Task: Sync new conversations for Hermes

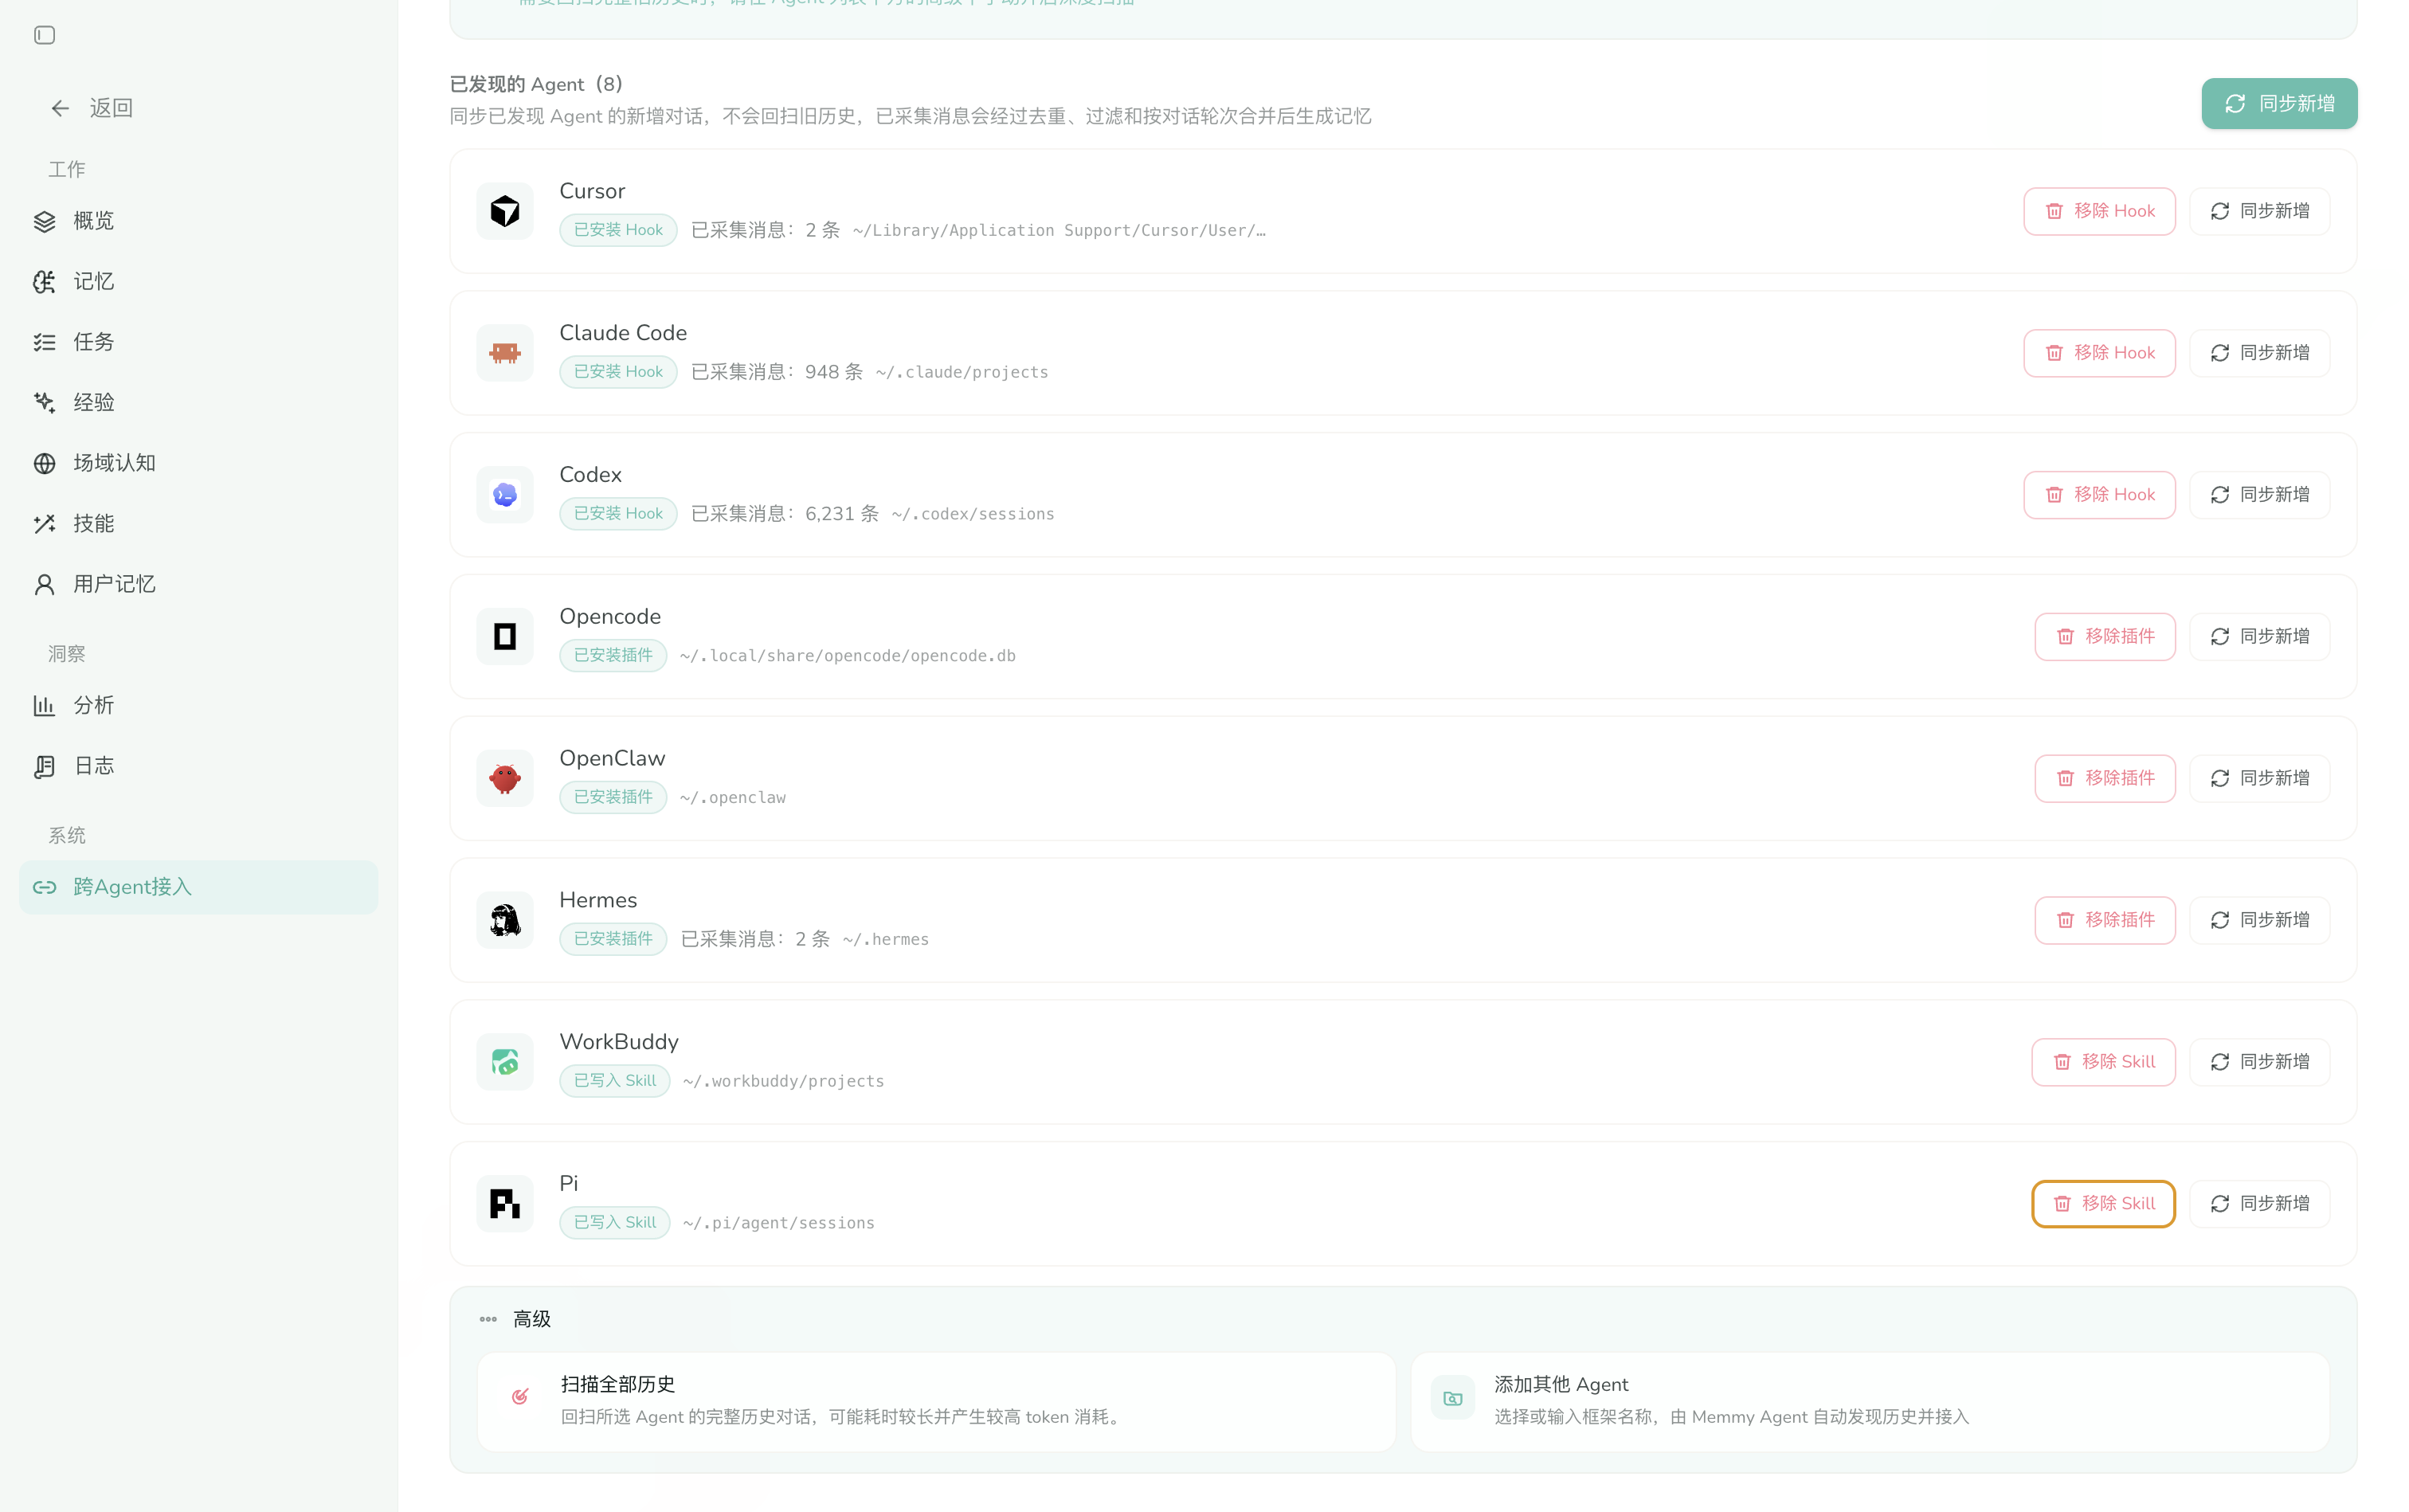Action: [x=2259, y=920]
